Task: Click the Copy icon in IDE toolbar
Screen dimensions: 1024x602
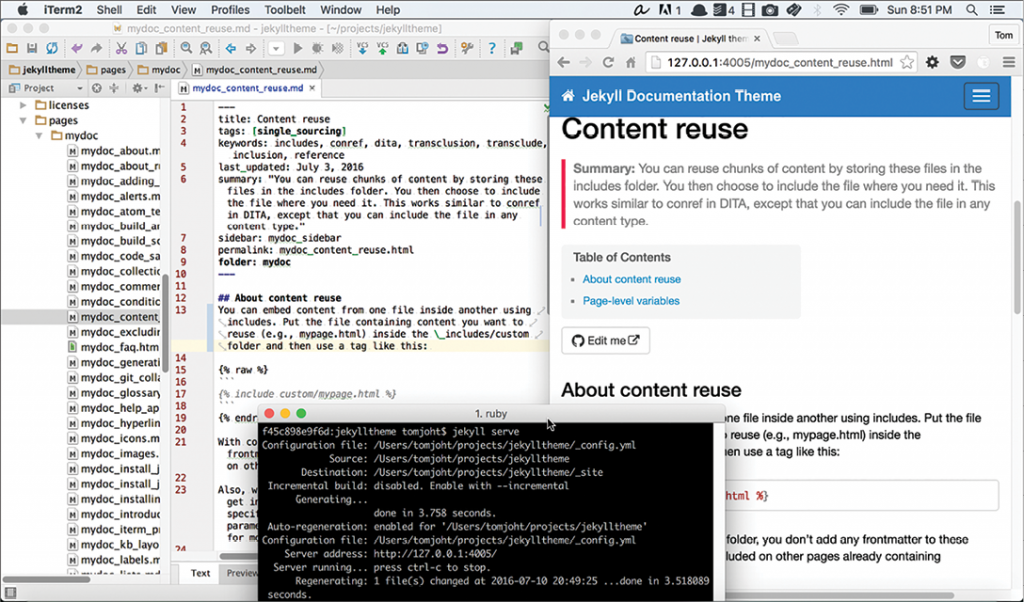Action: tap(141, 48)
